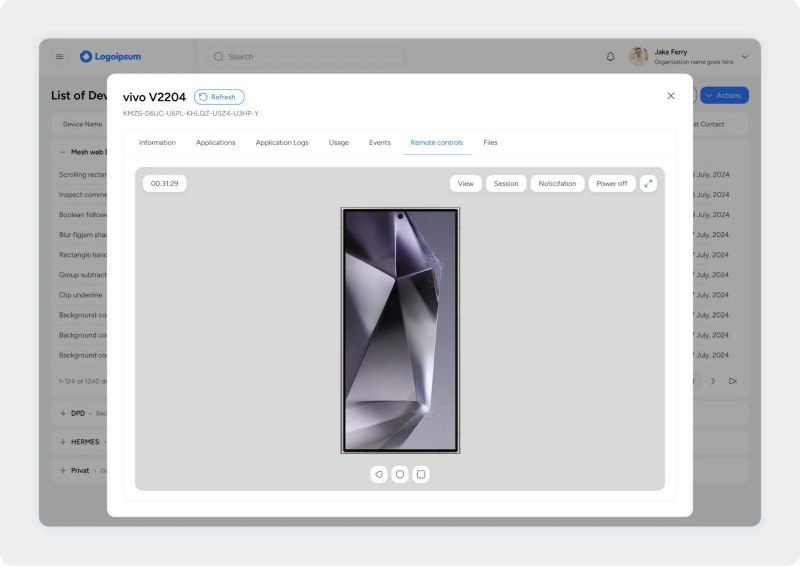Expand the DPD group
This screenshot has width=800, height=566.
[63, 413]
